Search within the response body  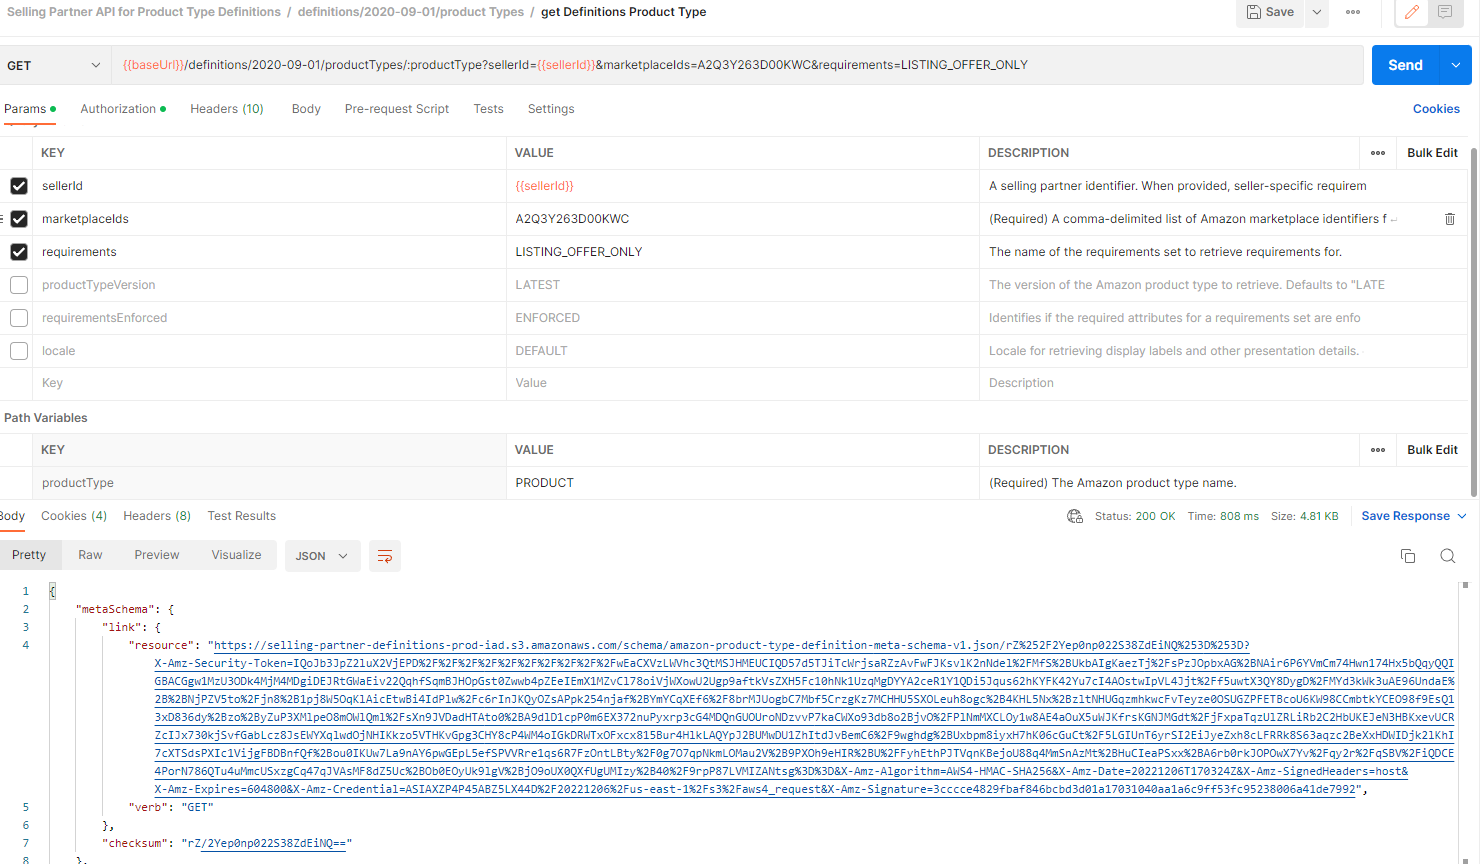[x=1447, y=556]
